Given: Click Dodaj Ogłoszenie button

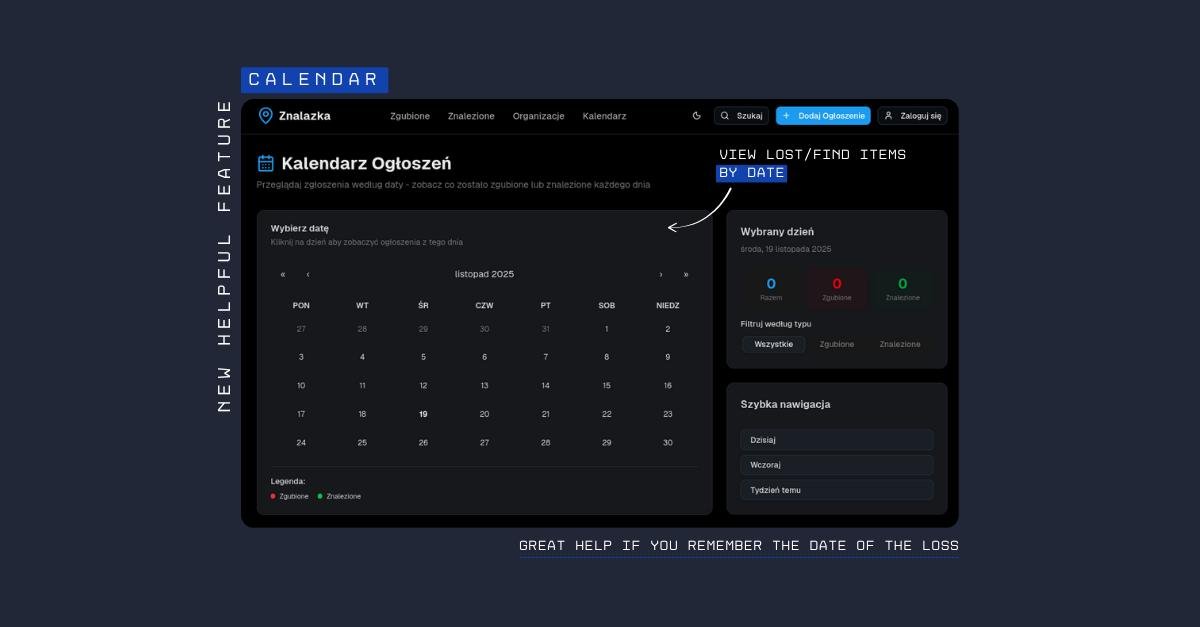Looking at the screenshot, I should coord(823,116).
